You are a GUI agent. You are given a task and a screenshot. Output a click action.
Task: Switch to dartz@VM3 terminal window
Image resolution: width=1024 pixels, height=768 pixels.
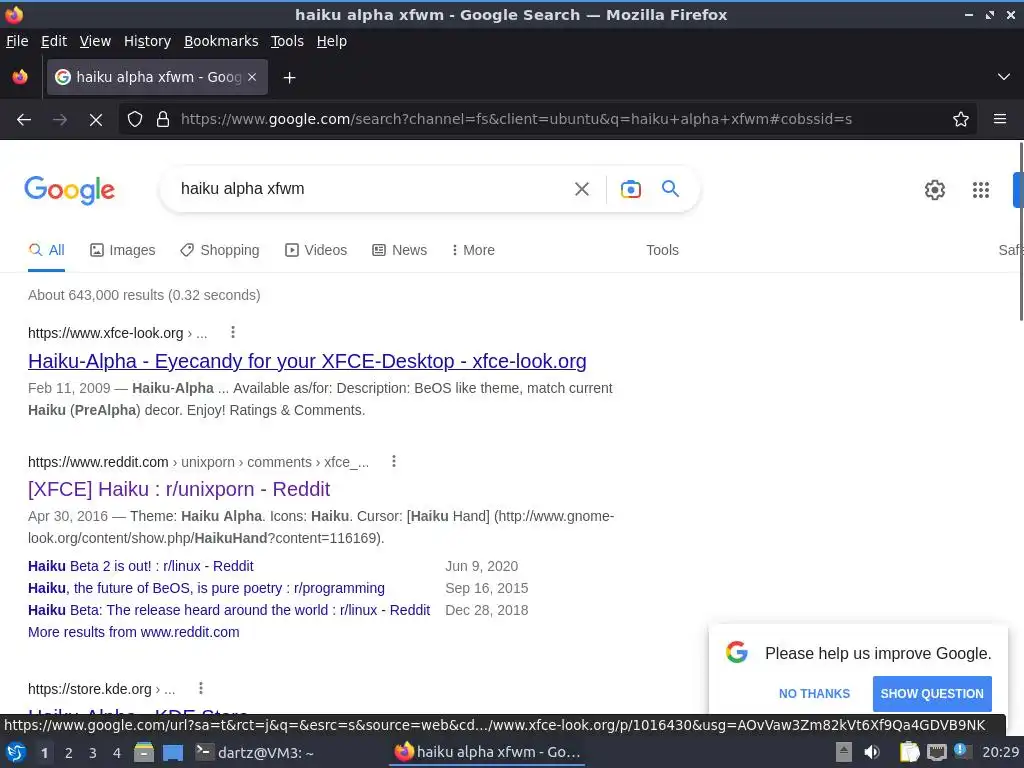(256, 753)
